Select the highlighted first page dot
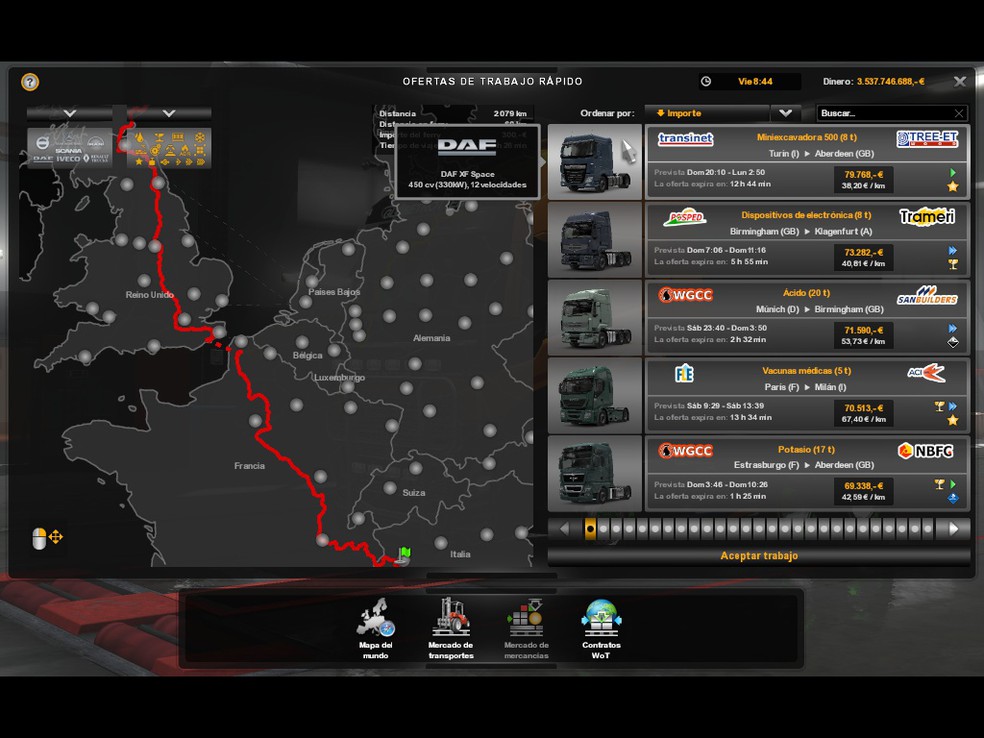The width and height of the screenshot is (984, 738). [x=590, y=529]
